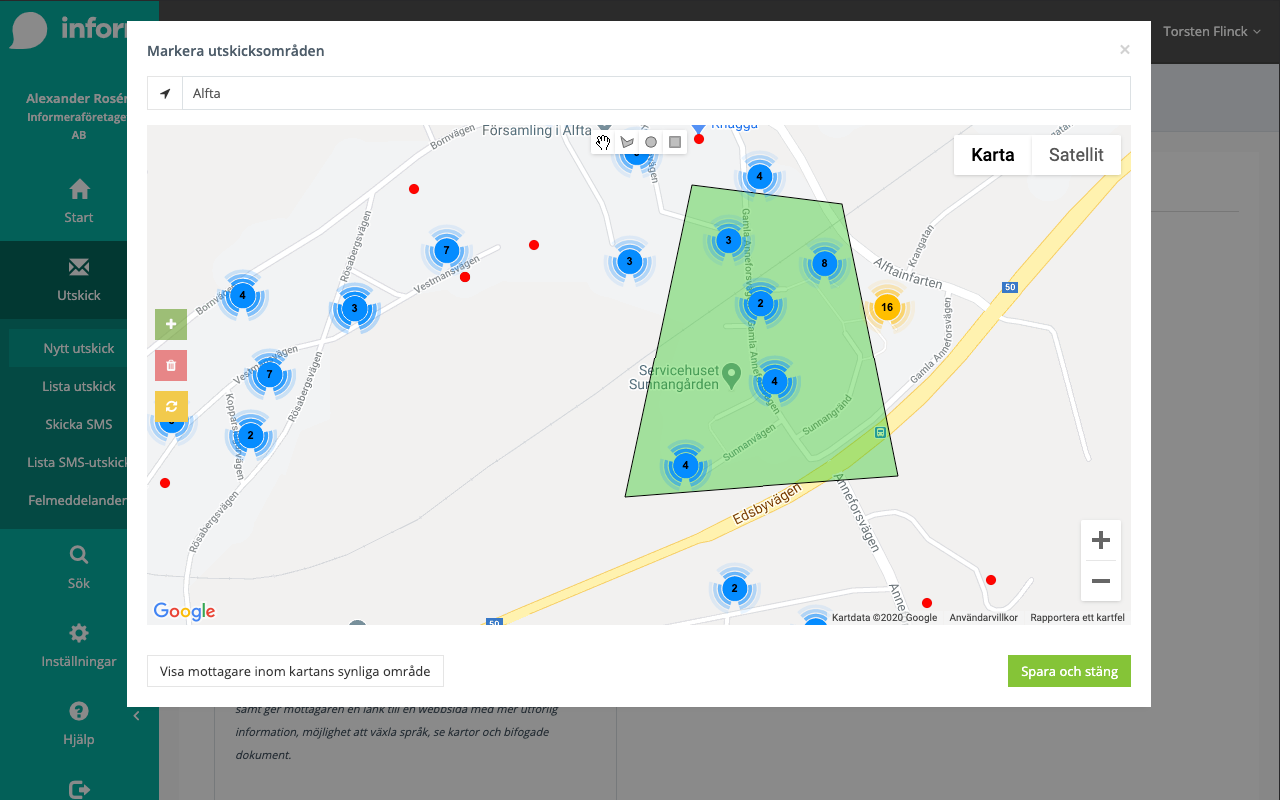Image resolution: width=1280 pixels, height=800 pixels.
Task: Click the blue 8 recipient cluster
Action: tap(824, 264)
